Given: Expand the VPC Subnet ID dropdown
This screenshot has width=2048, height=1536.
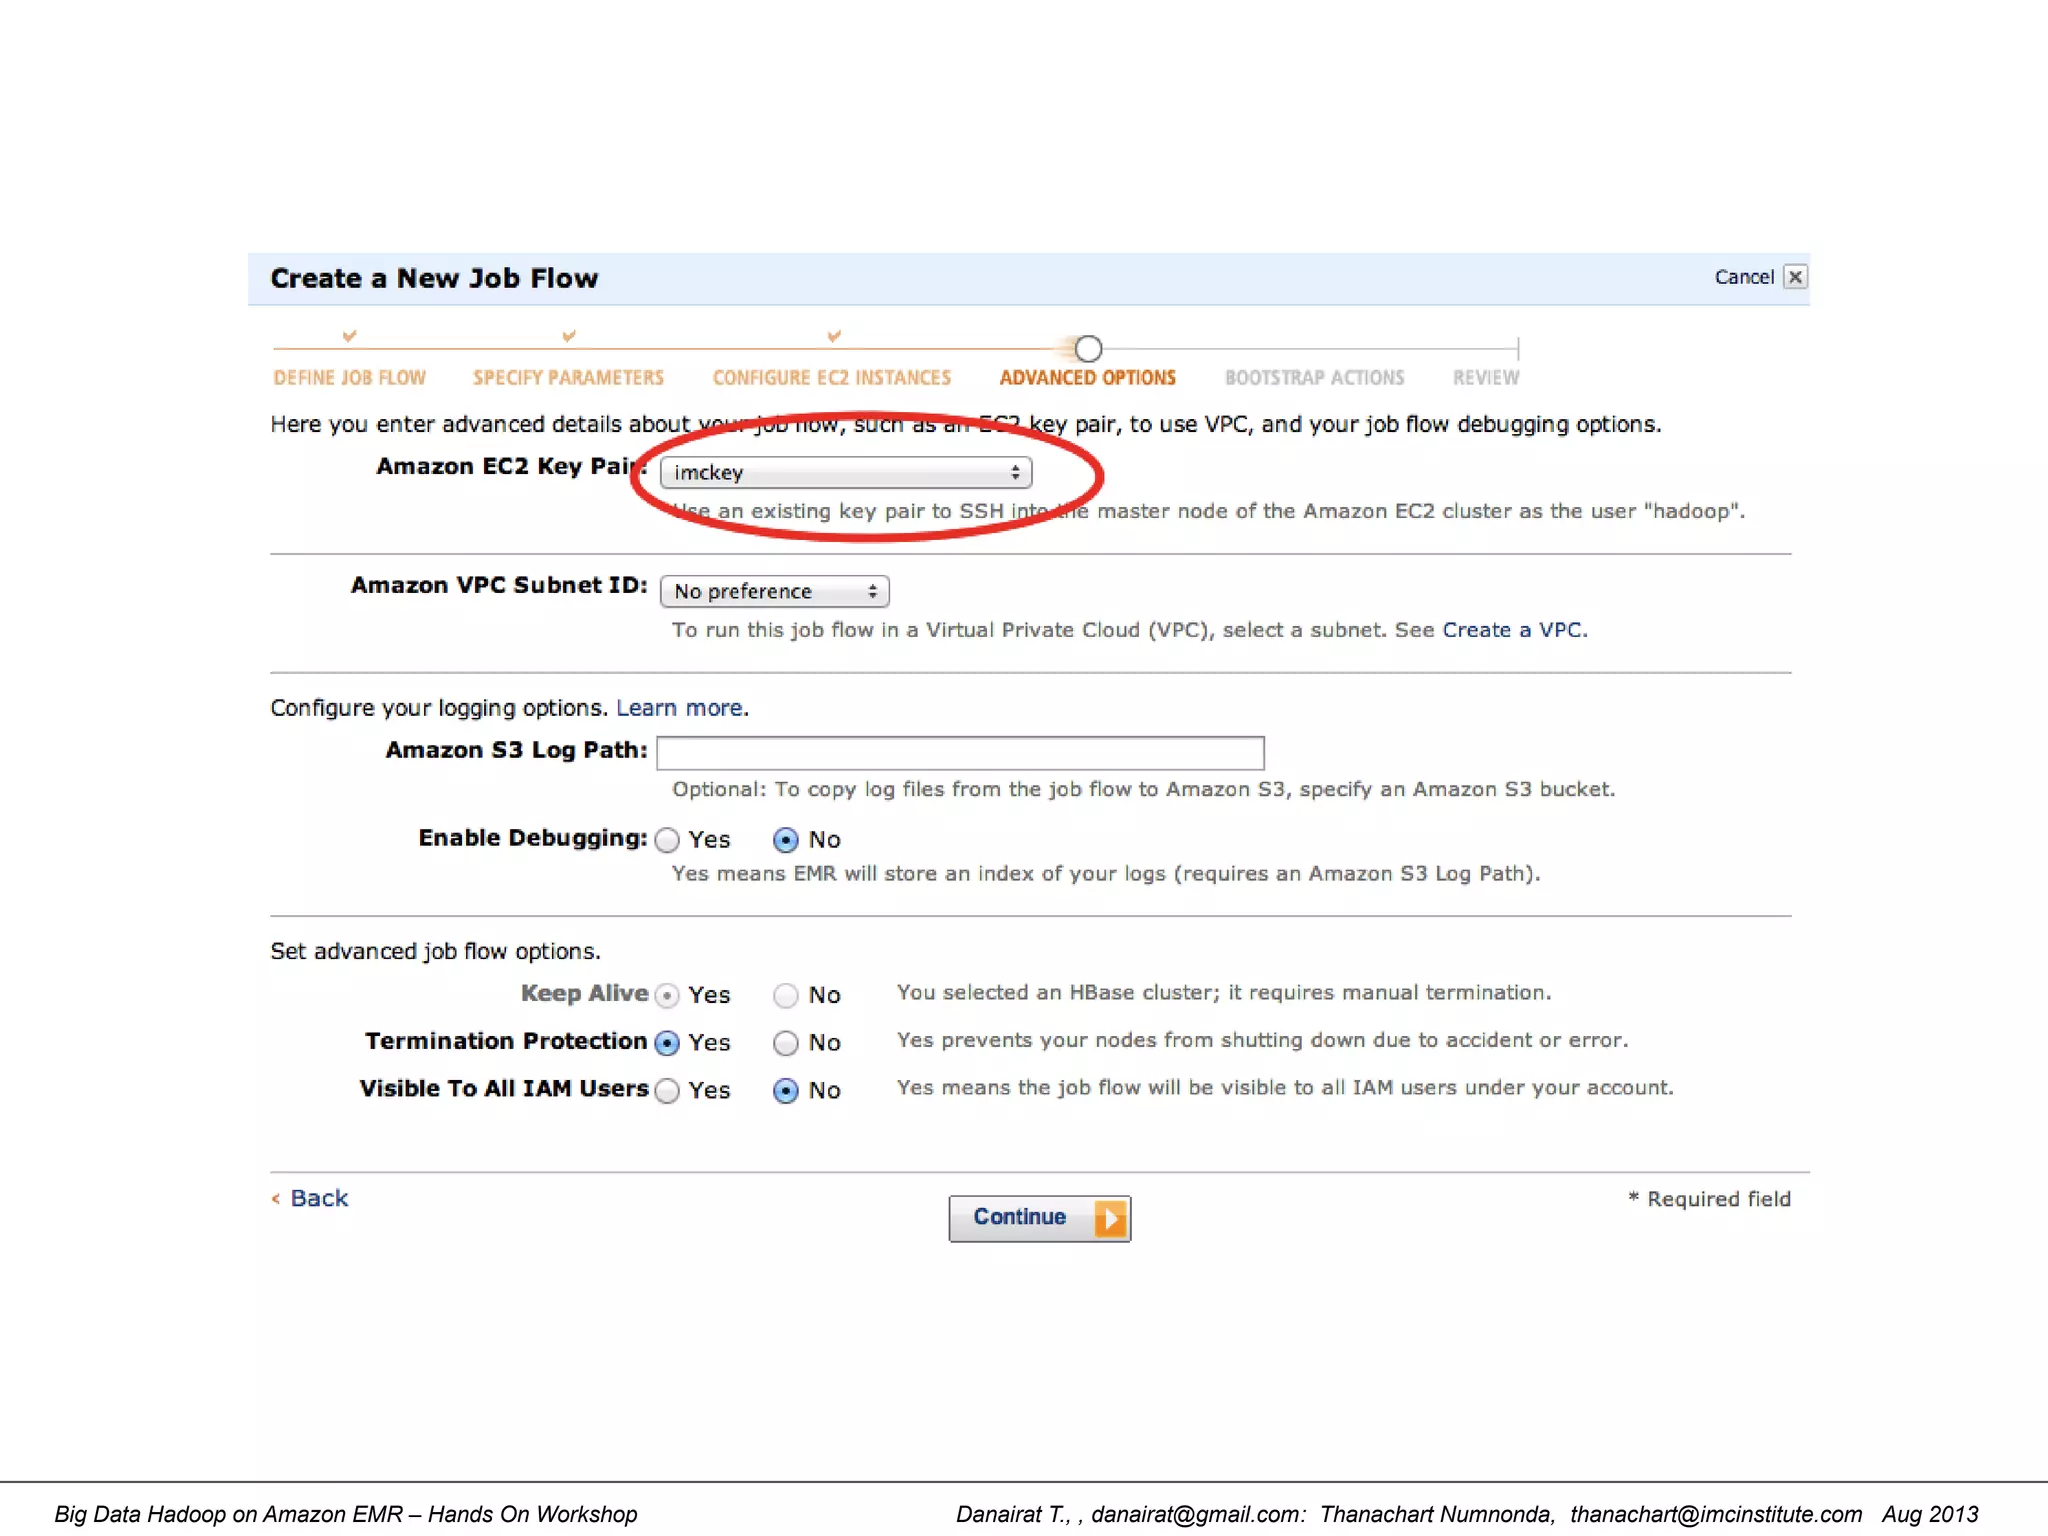Looking at the screenshot, I should pyautogui.click(x=774, y=592).
